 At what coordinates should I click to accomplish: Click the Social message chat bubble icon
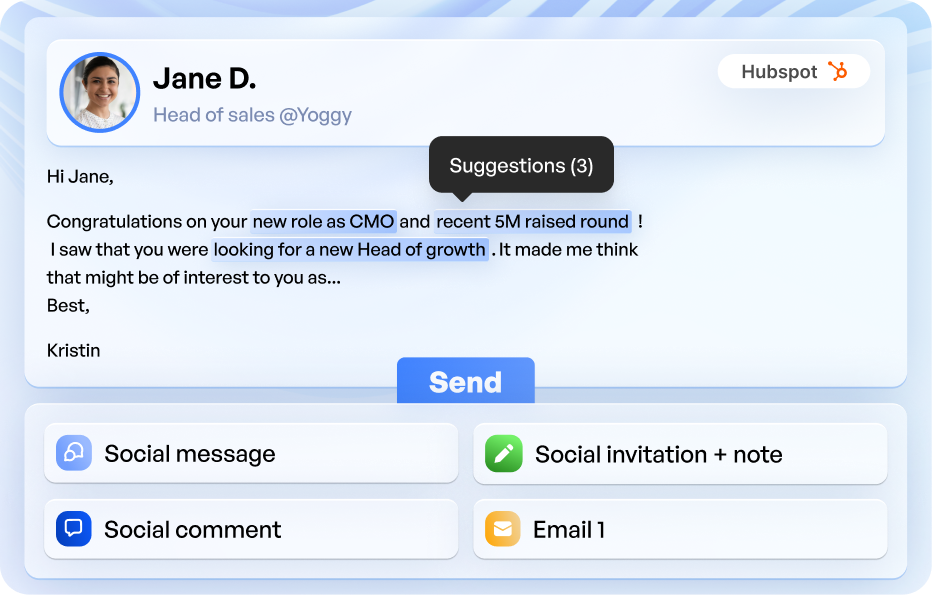74,453
